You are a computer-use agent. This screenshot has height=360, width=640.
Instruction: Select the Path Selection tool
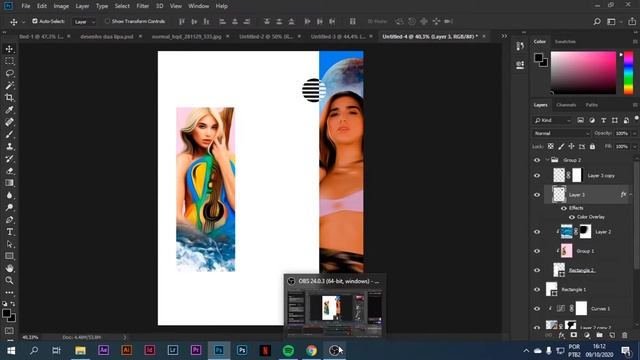point(9,244)
